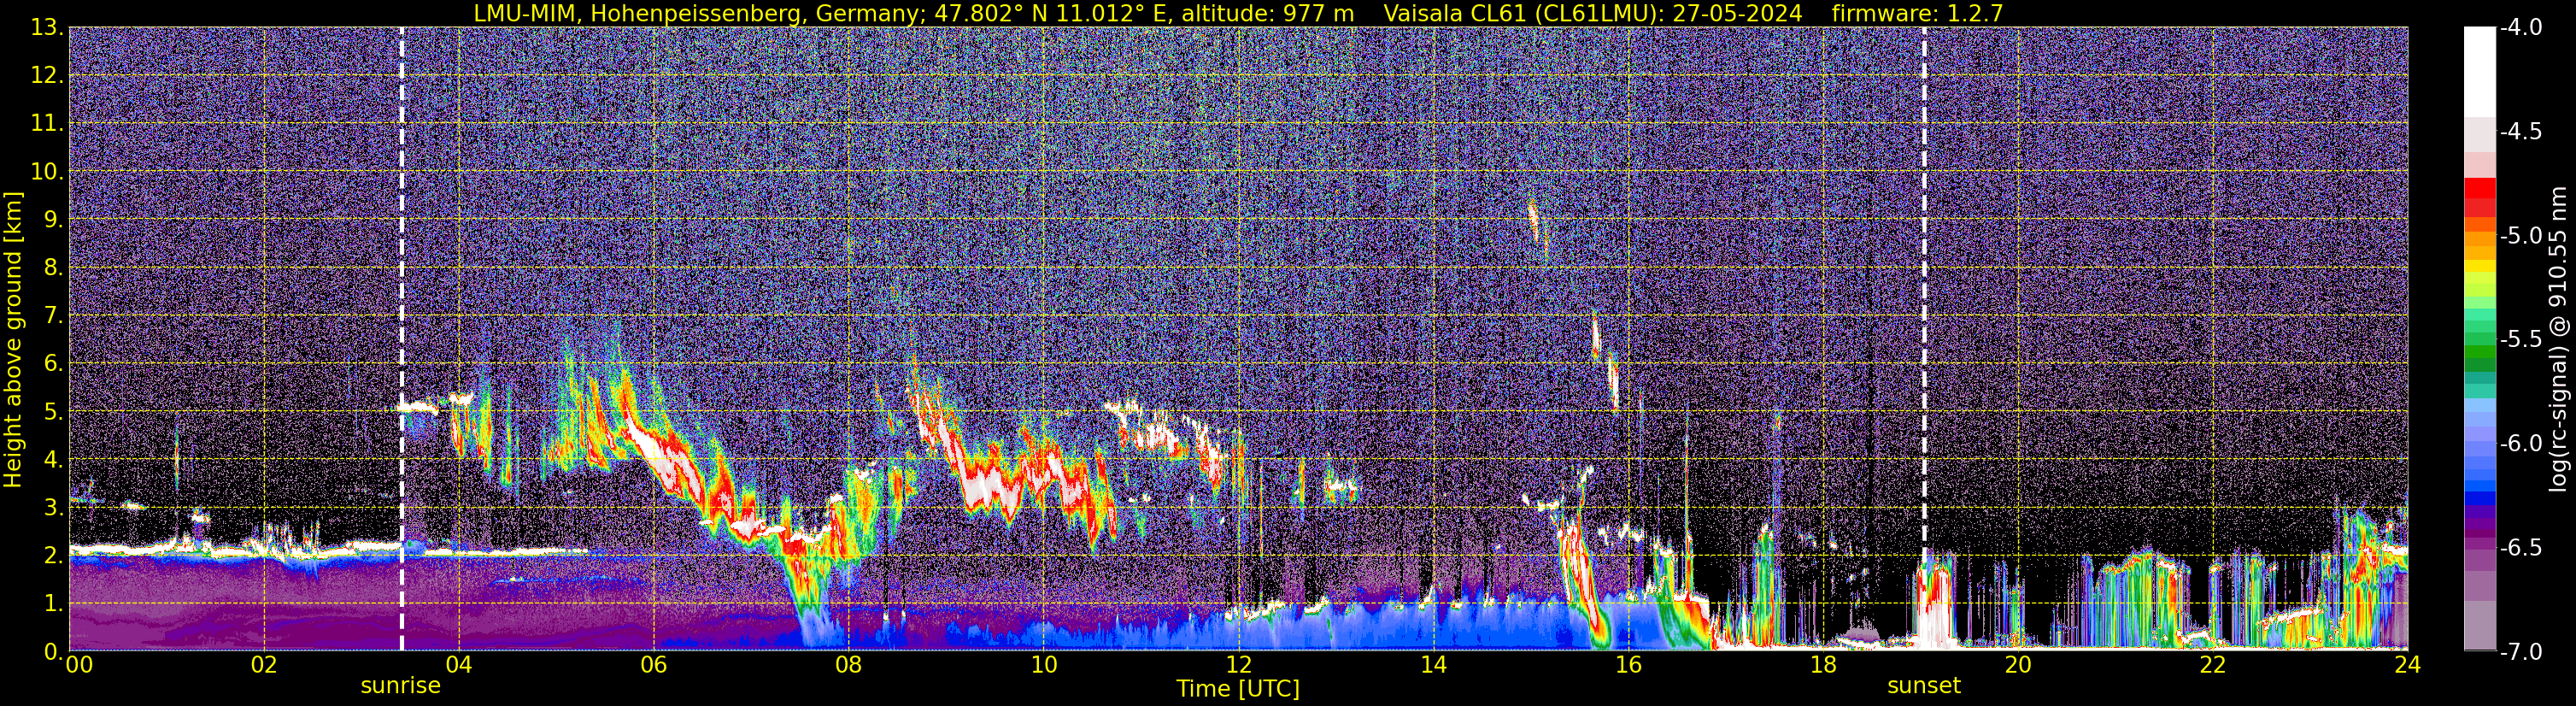The image size is (2576, 706).
Task: Click the sunset label below the axis
Action: (1923, 686)
